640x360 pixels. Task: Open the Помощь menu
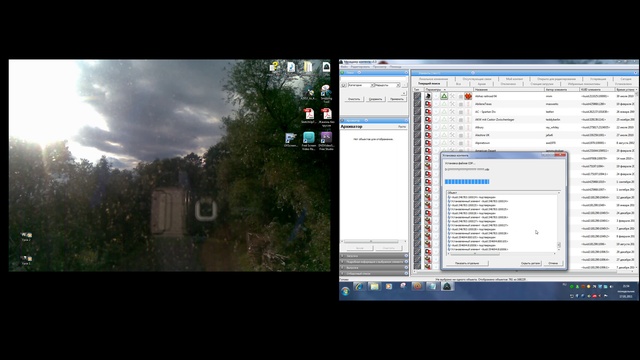tap(395, 67)
